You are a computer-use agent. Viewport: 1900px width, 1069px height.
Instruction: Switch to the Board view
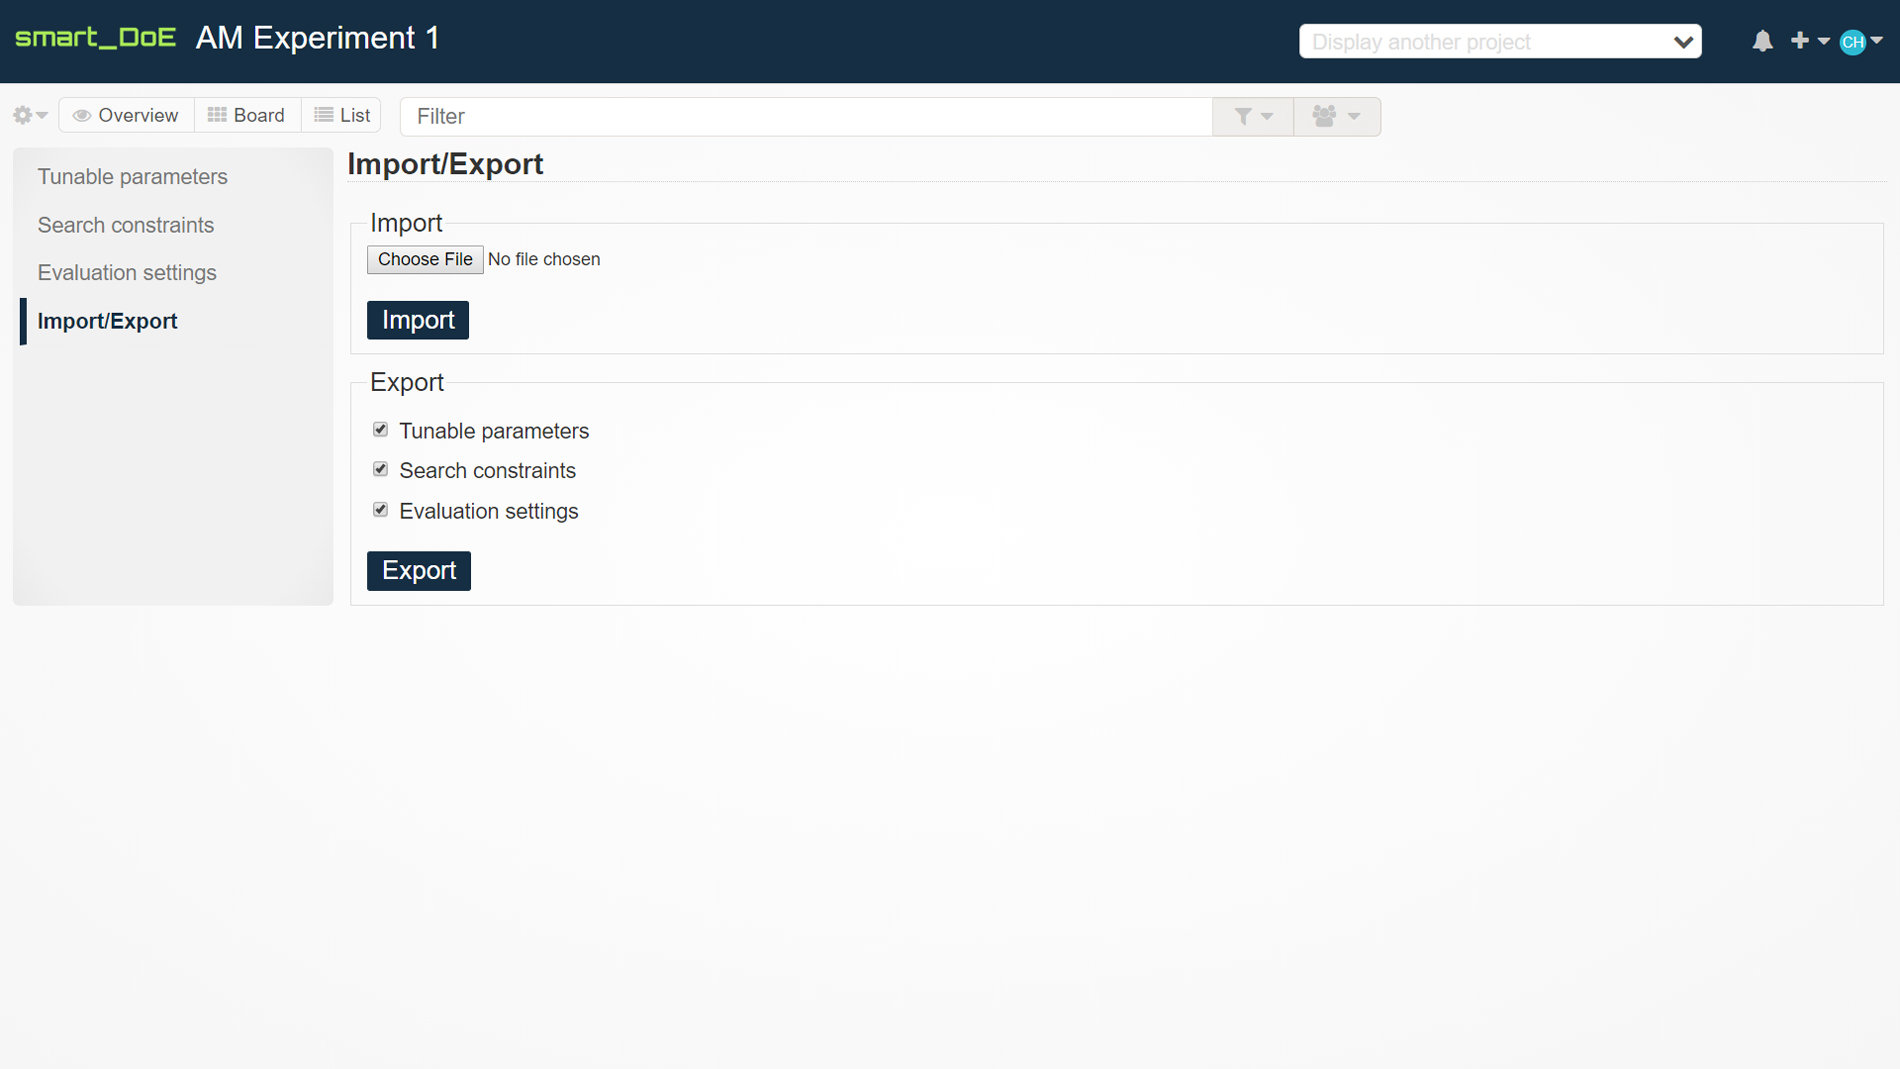coord(247,115)
